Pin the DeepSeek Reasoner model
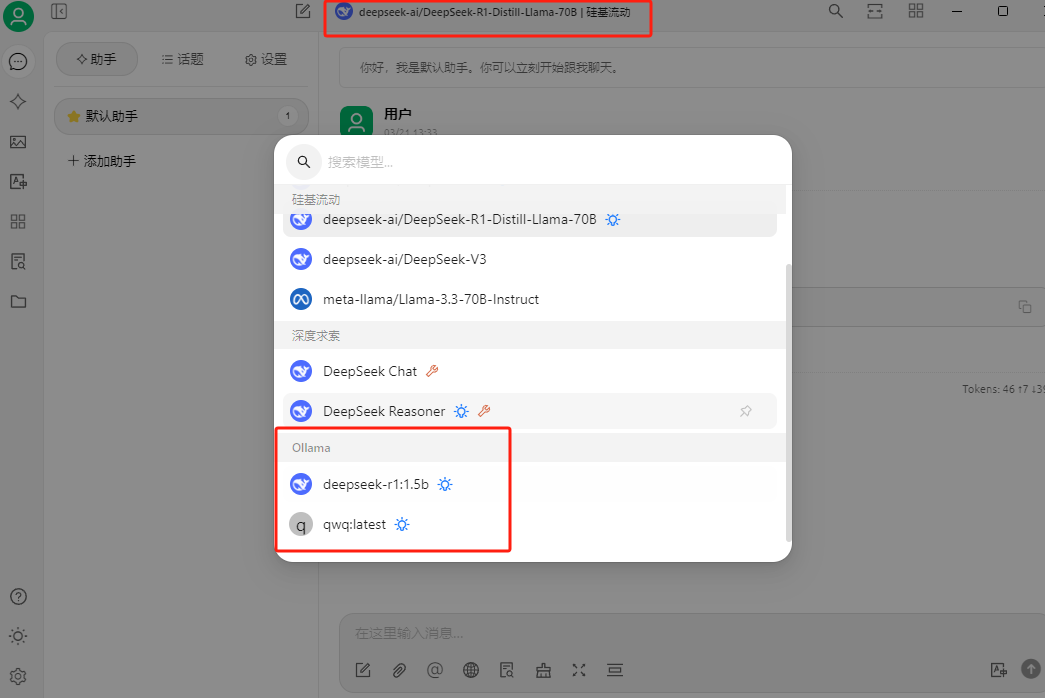 click(x=746, y=411)
